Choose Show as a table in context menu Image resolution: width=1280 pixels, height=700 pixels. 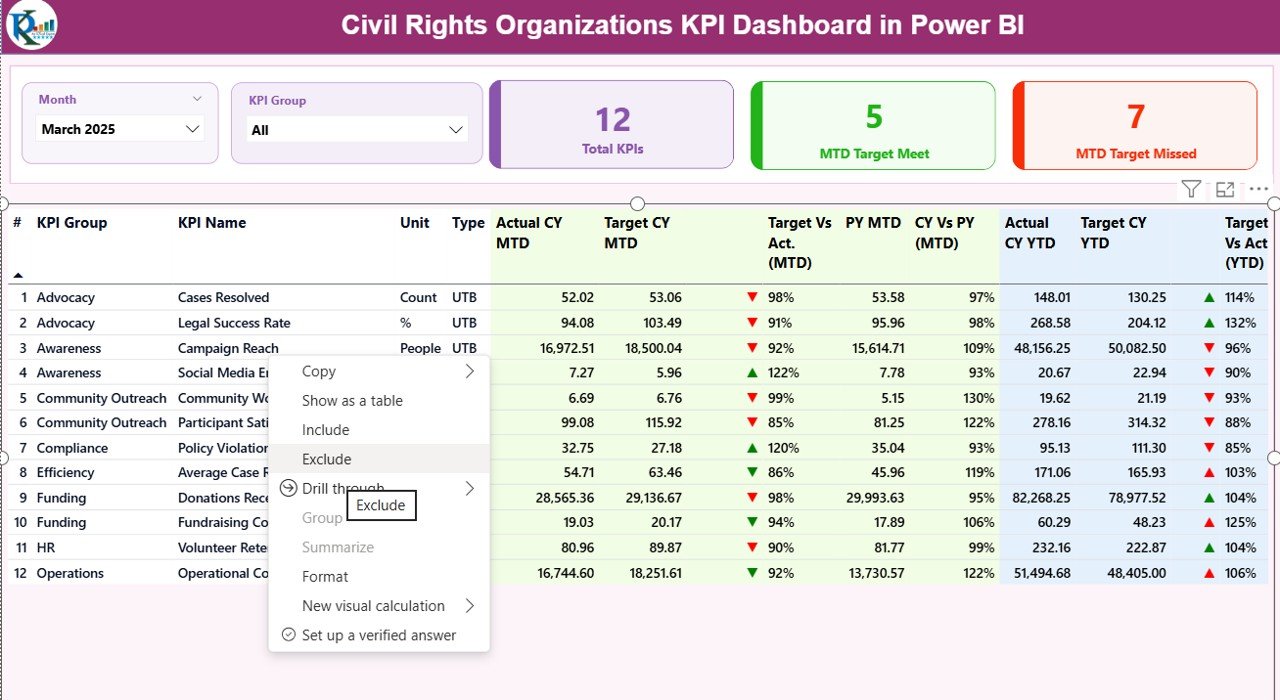point(352,400)
